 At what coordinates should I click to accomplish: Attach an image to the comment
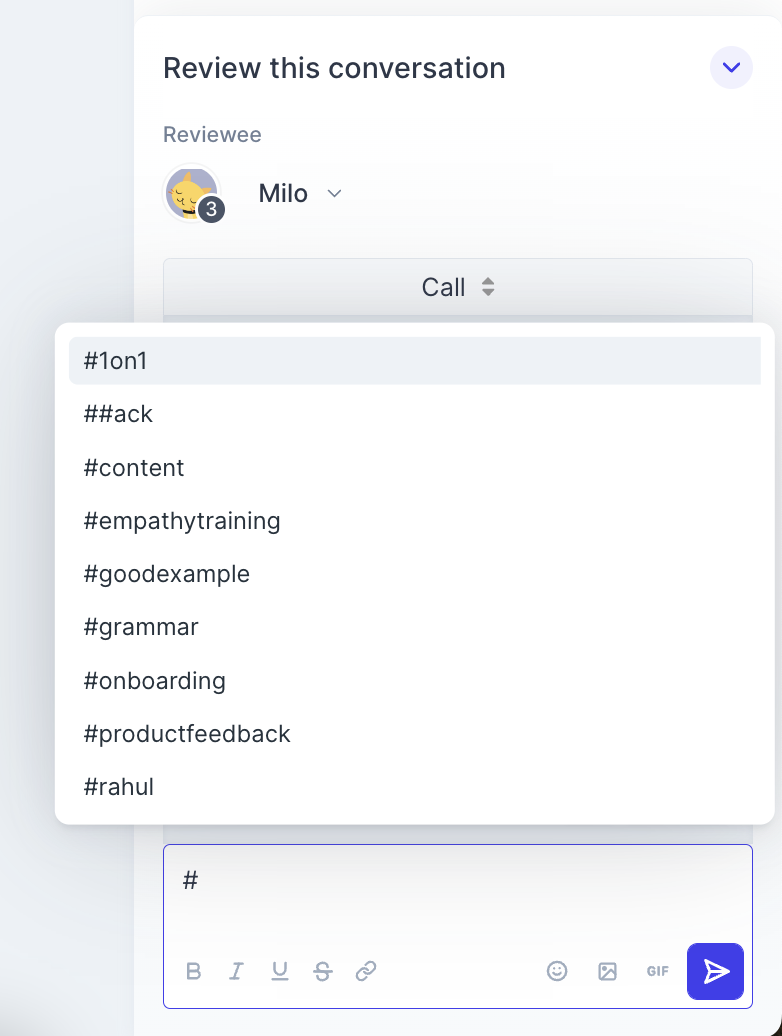pos(607,971)
